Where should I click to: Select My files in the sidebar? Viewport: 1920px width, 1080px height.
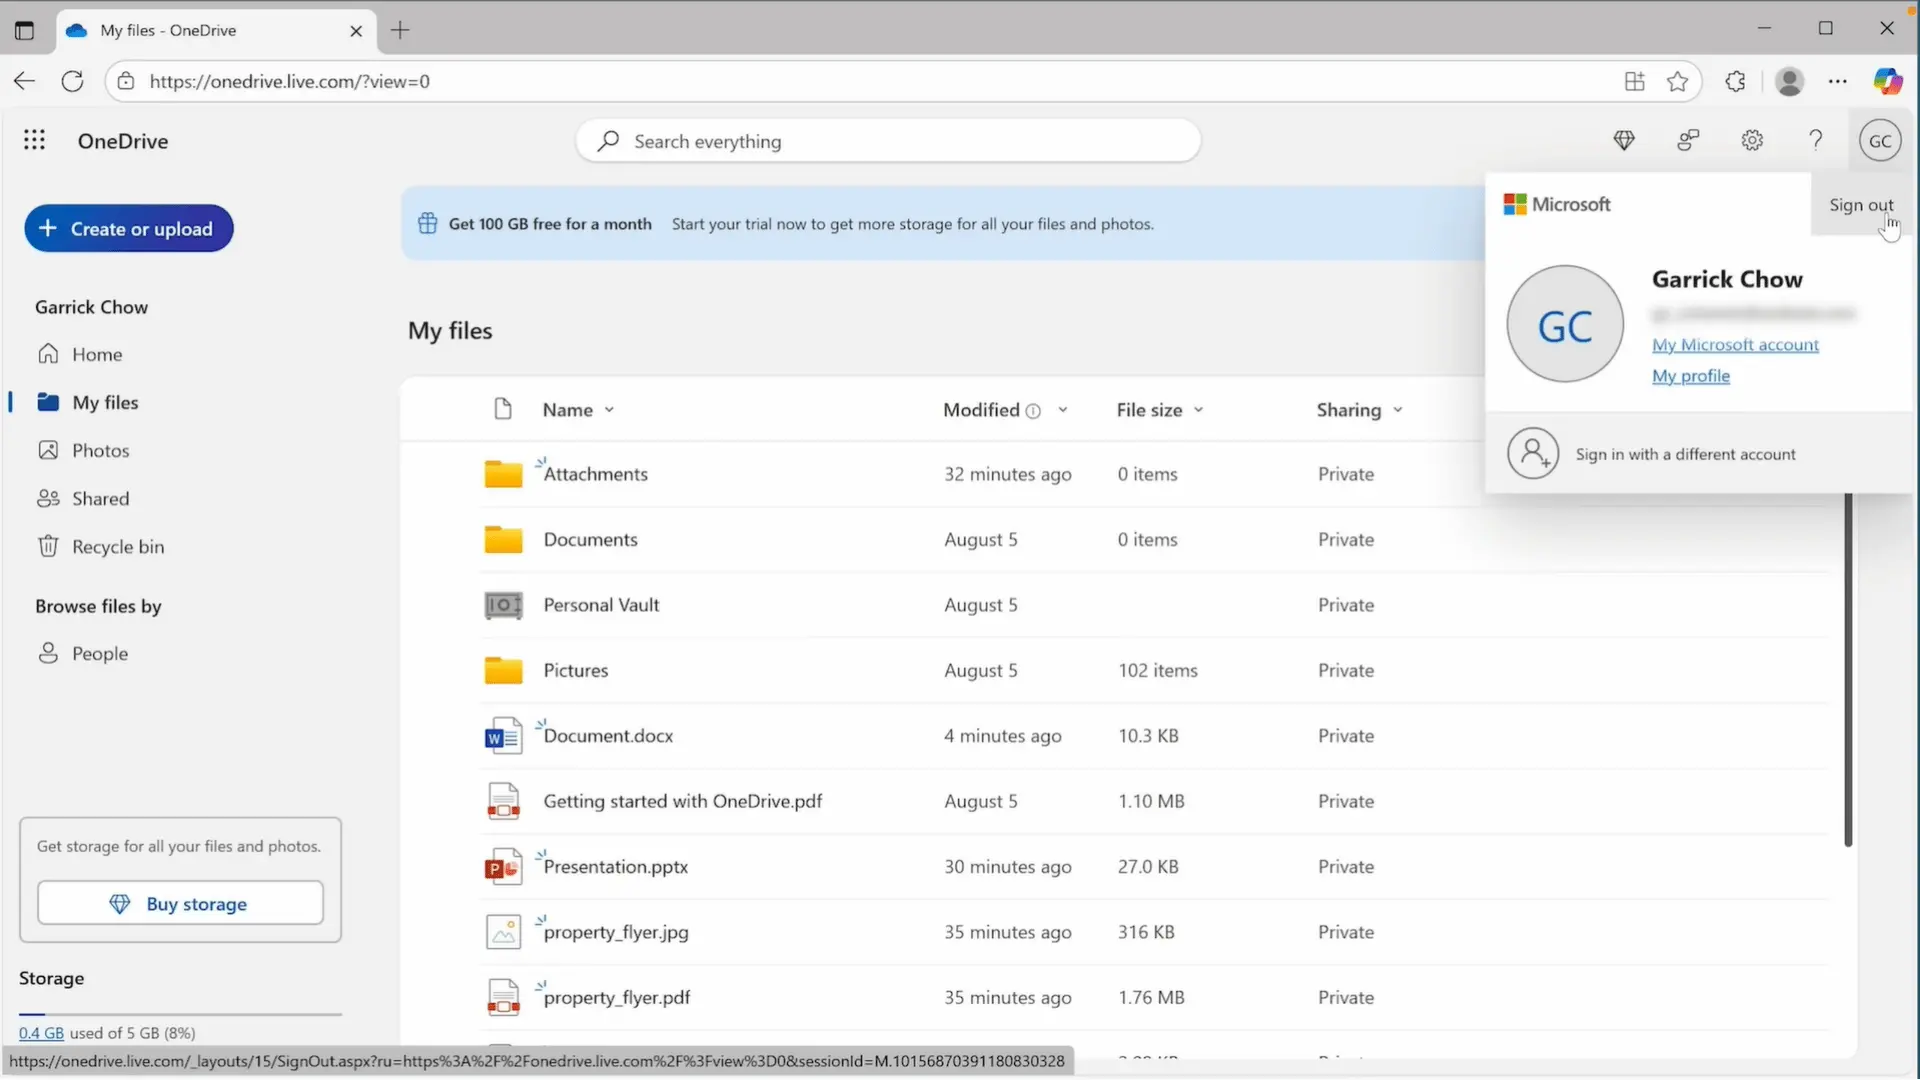pos(105,402)
